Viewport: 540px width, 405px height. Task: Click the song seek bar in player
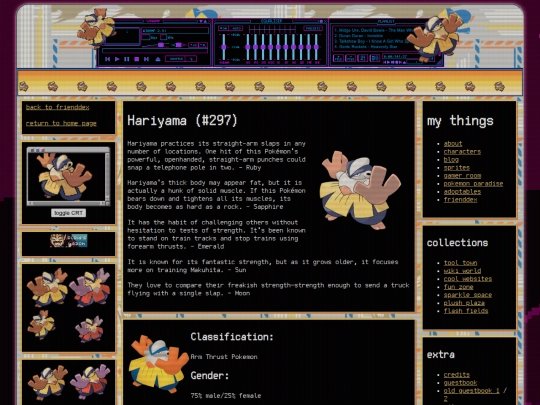coord(155,51)
